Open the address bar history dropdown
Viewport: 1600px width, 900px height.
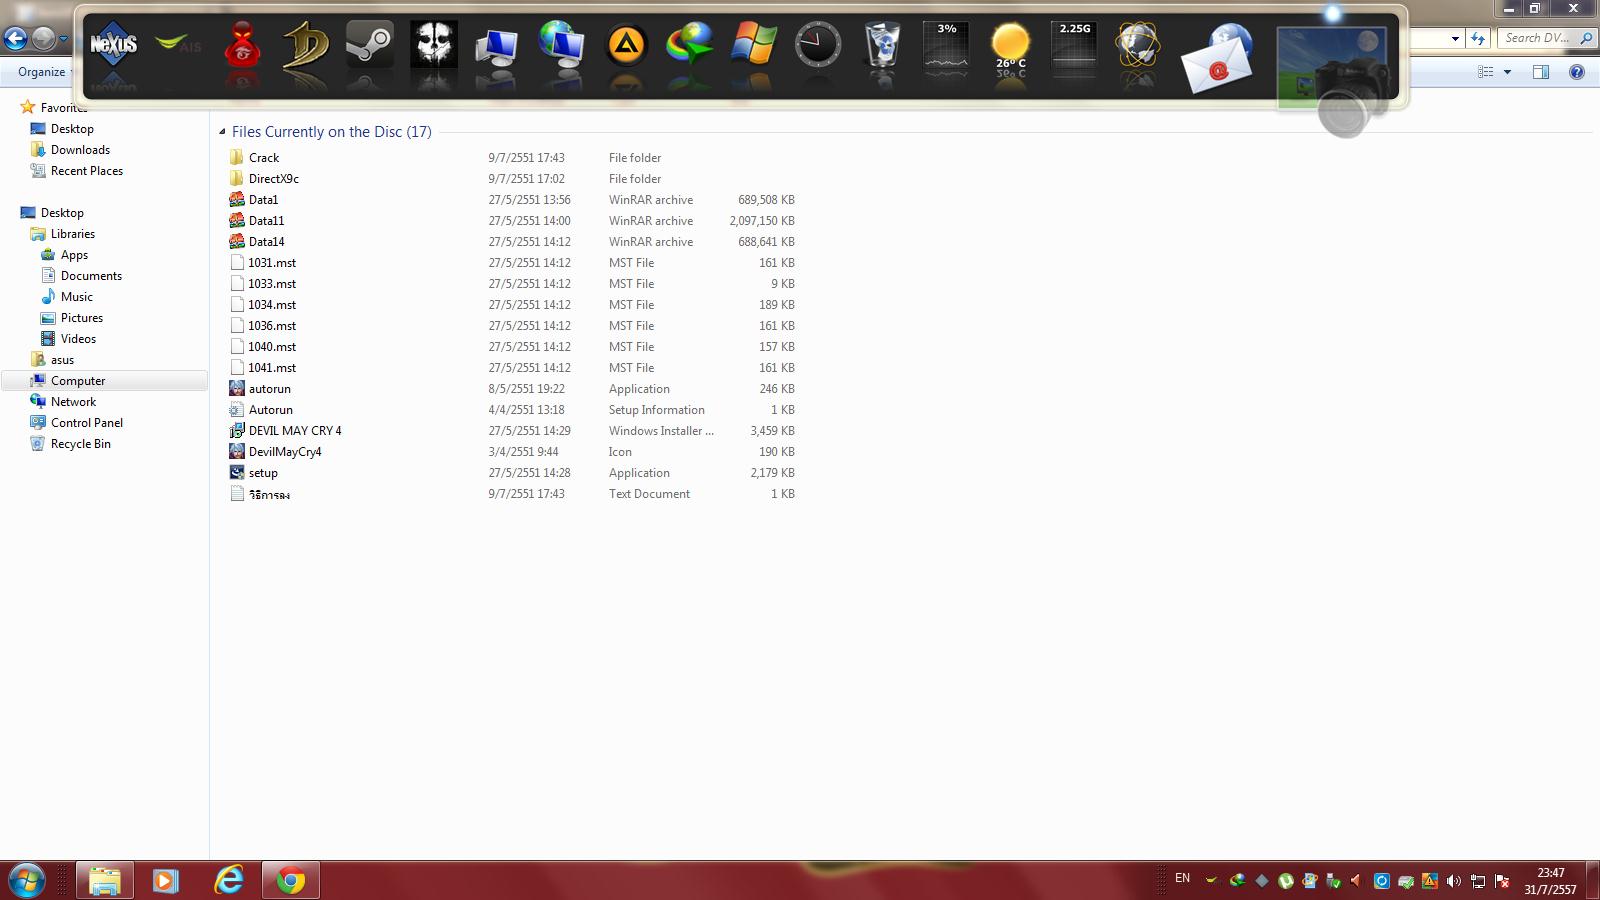(1455, 39)
